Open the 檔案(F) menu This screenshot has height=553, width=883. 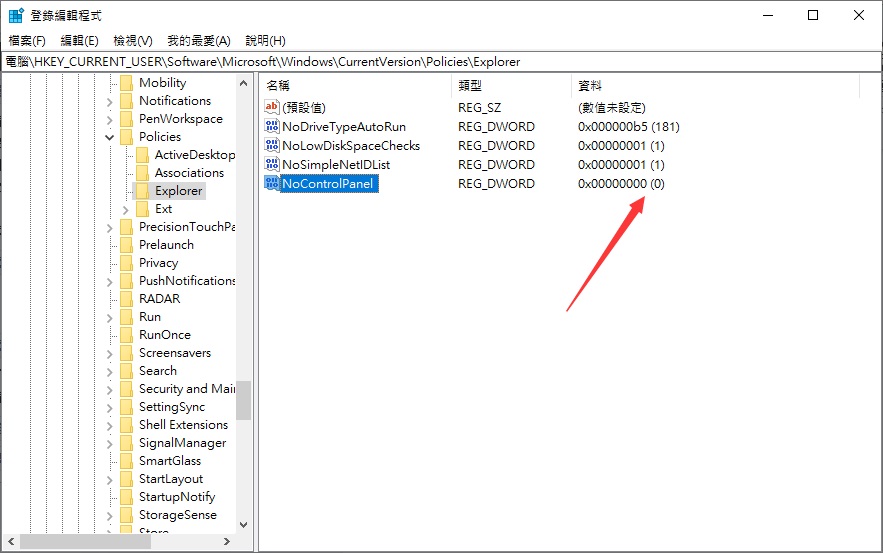[27, 40]
